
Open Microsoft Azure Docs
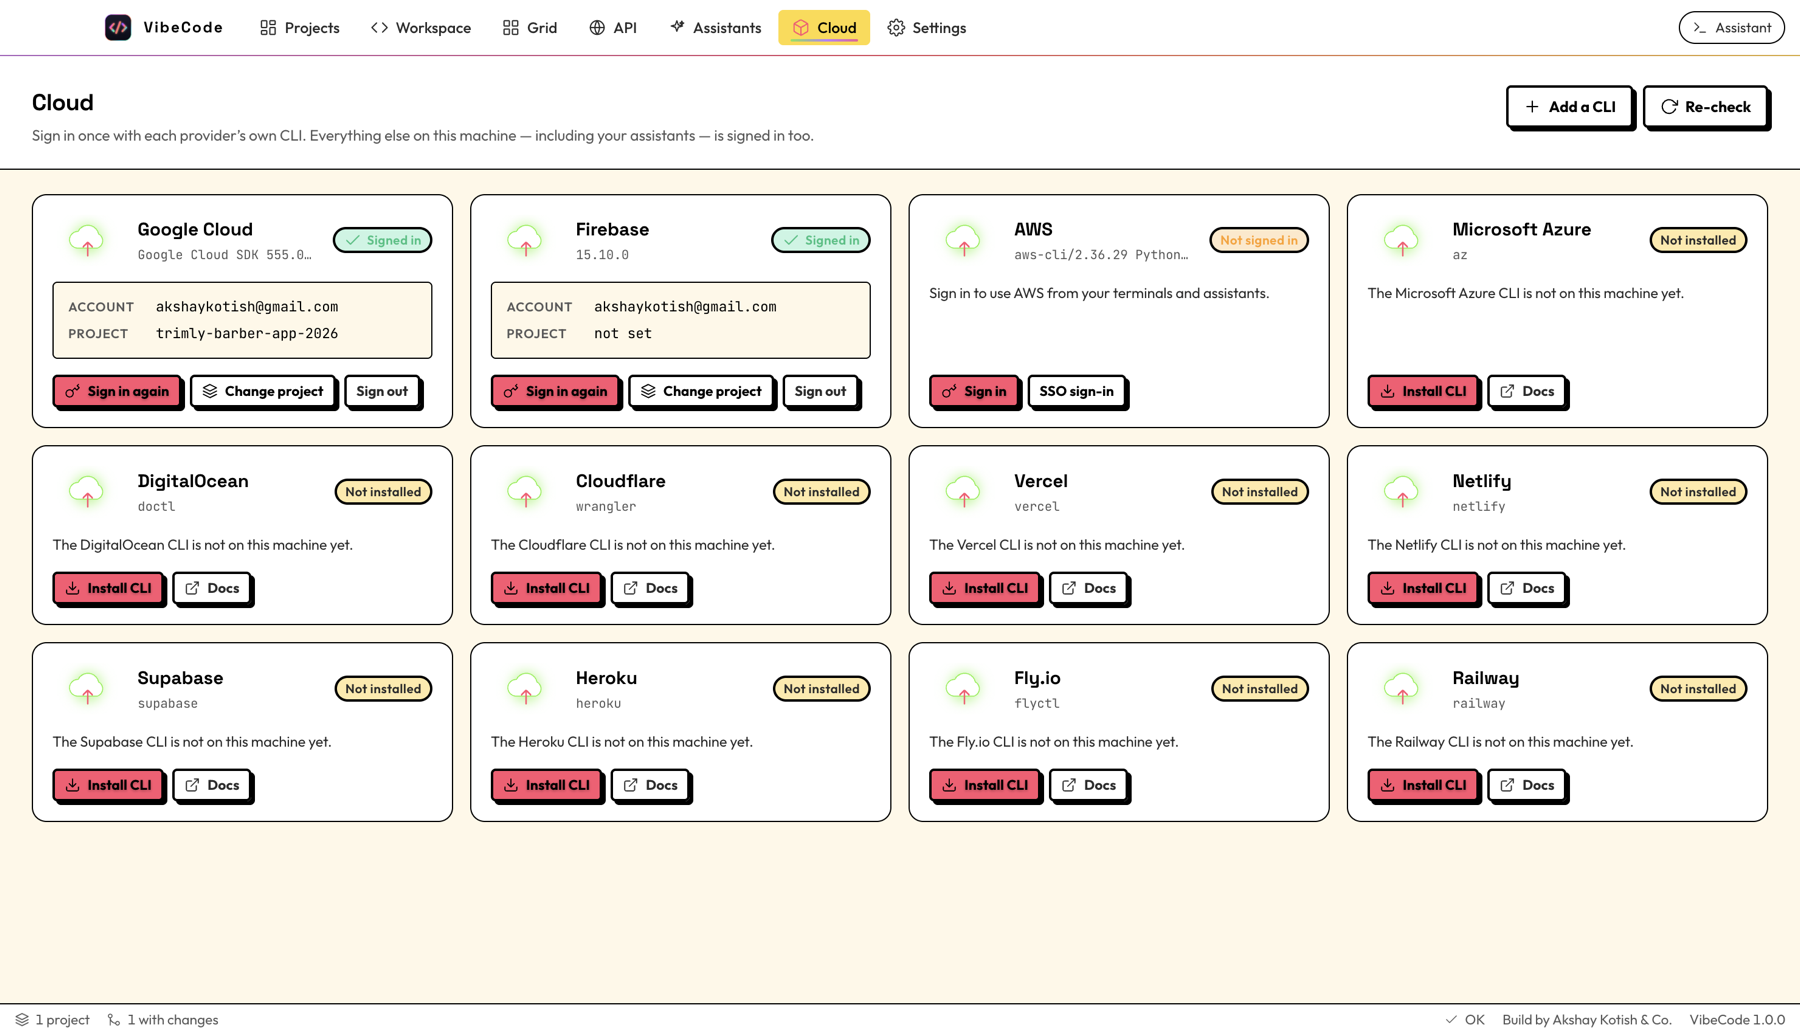click(1526, 391)
